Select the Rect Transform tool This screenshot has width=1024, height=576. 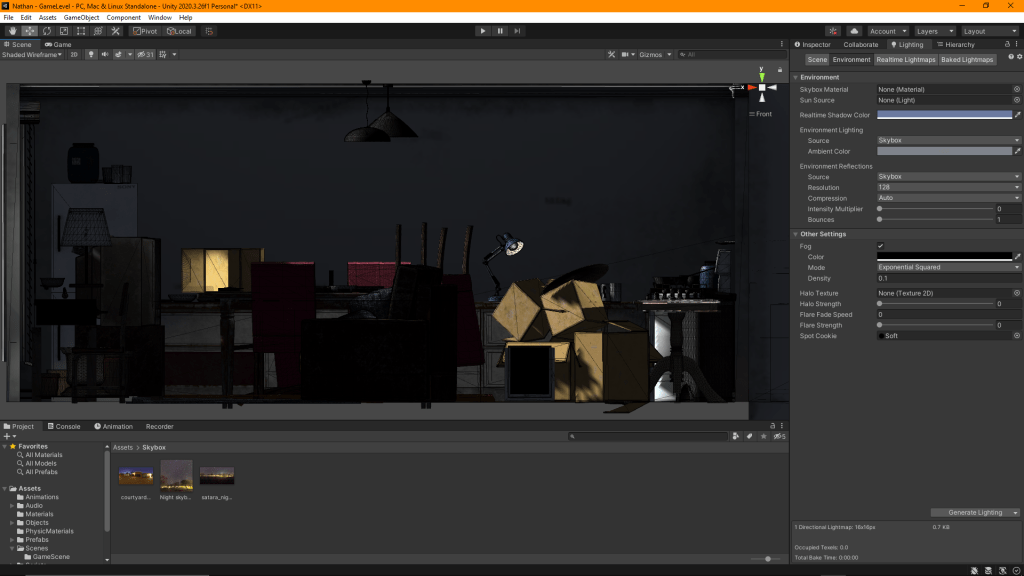(x=81, y=31)
